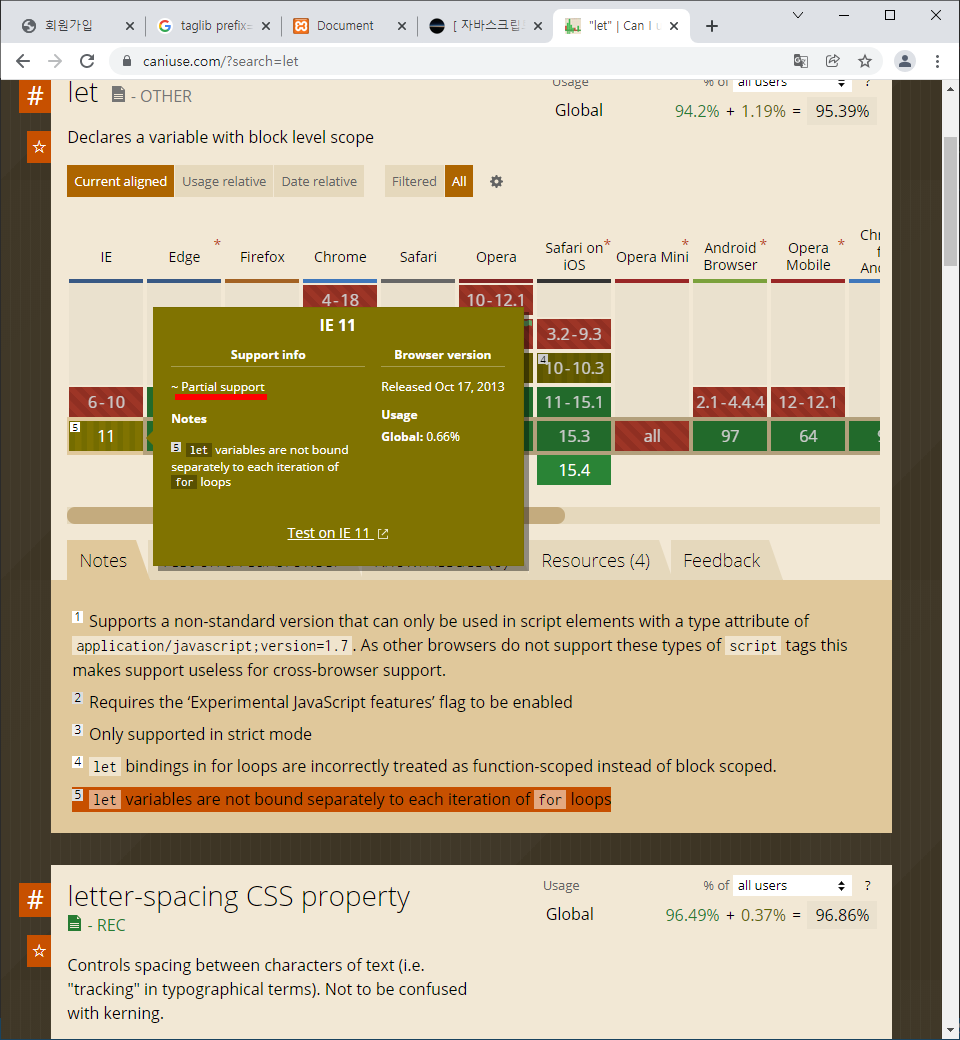
Task: Click the Chrome 4-18 cell
Action: pos(340,297)
